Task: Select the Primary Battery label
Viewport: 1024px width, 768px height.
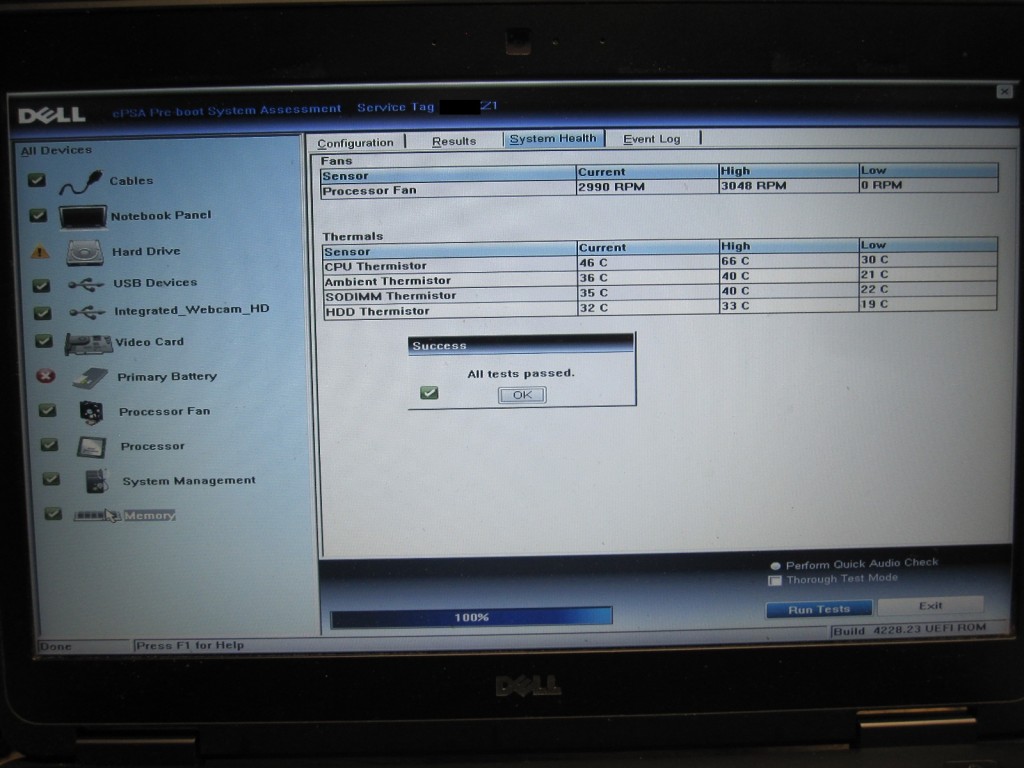Action: coord(167,377)
